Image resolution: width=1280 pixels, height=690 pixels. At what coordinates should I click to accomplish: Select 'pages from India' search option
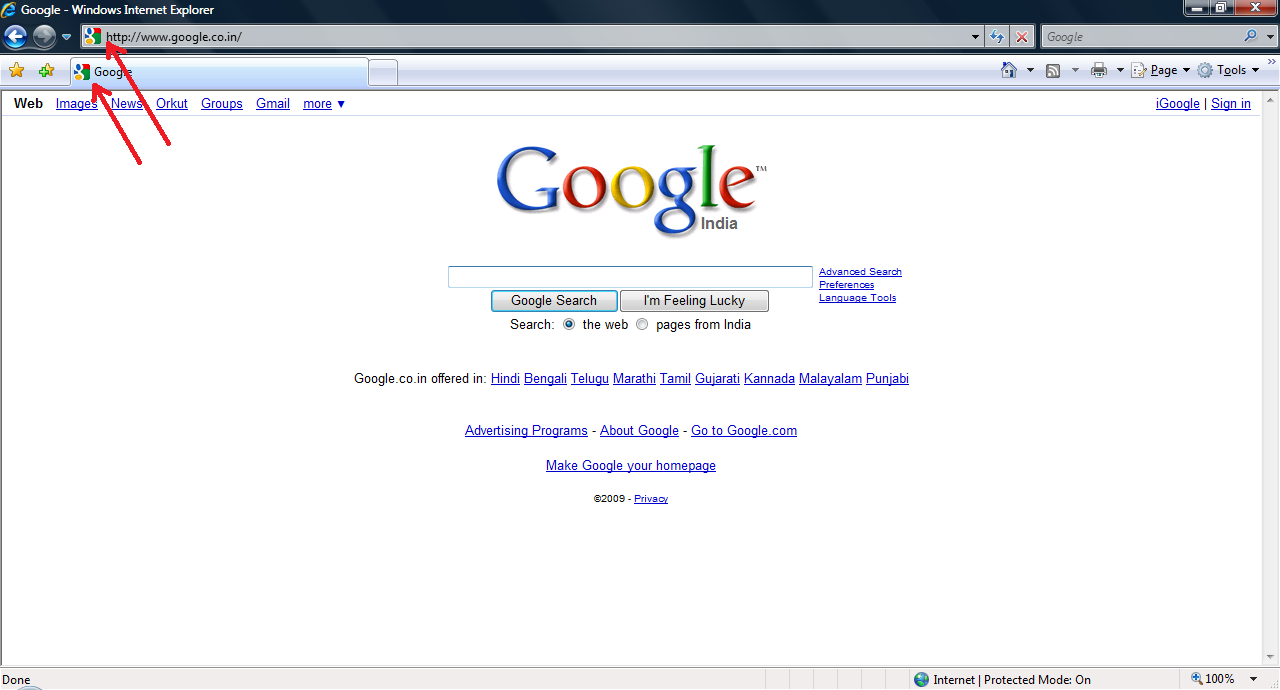point(642,324)
